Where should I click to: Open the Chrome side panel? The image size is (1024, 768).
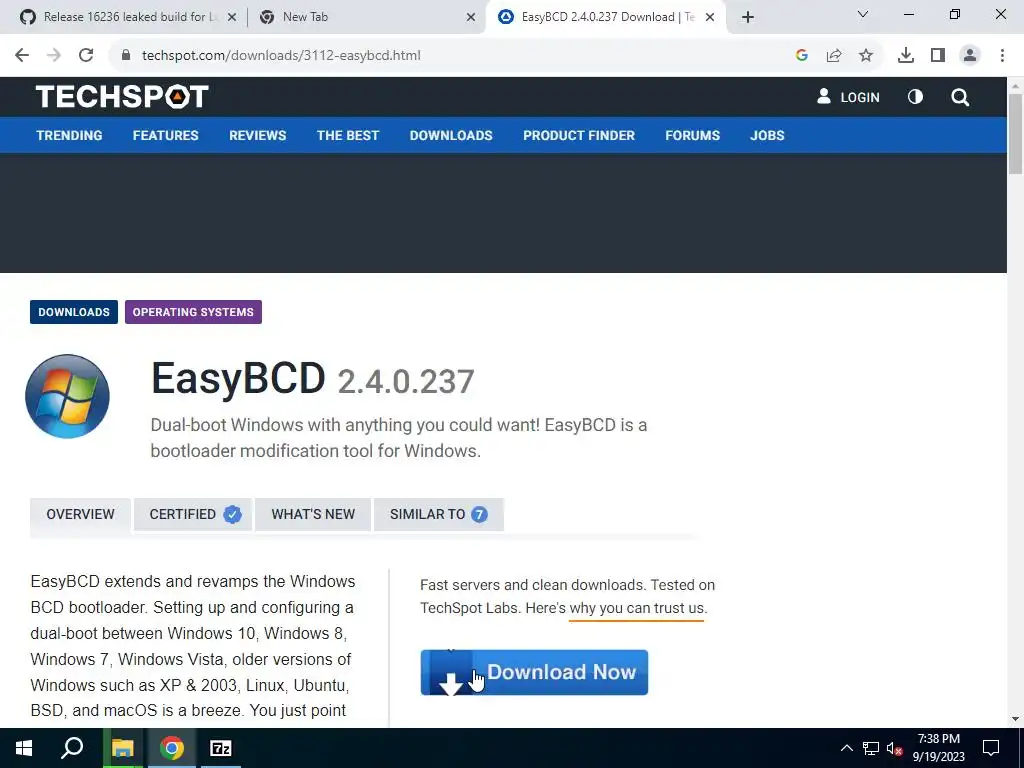[938, 56]
